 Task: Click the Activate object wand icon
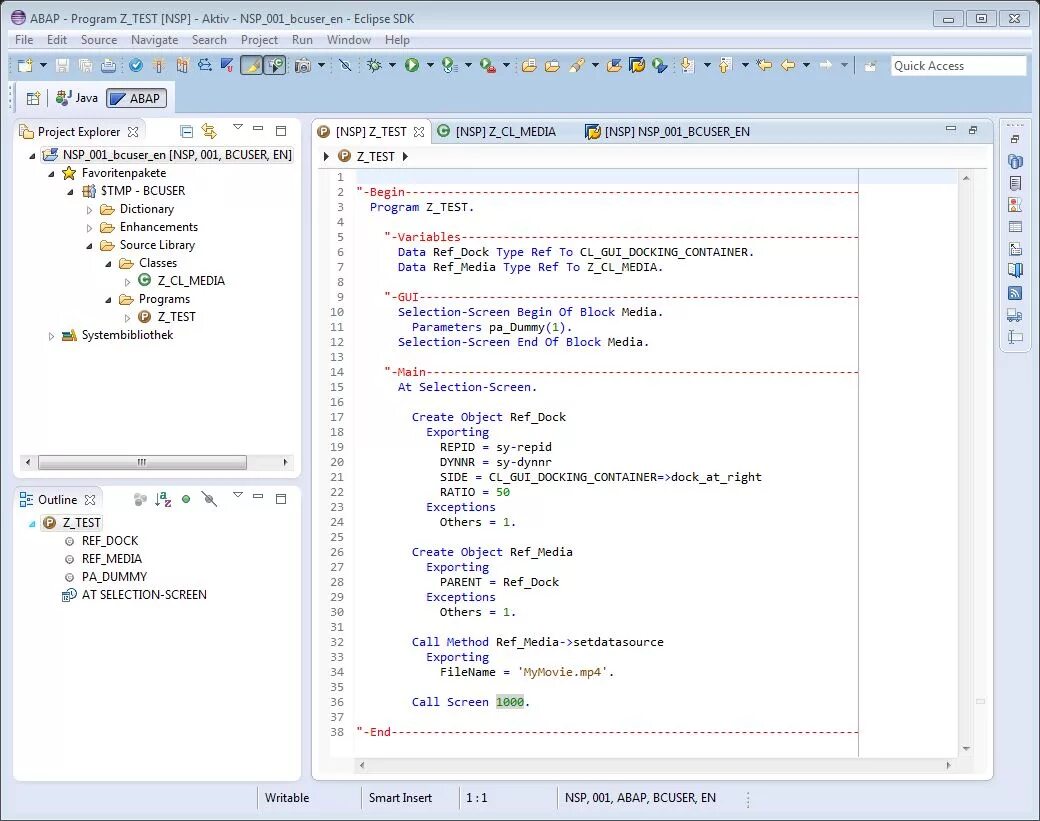point(159,65)
